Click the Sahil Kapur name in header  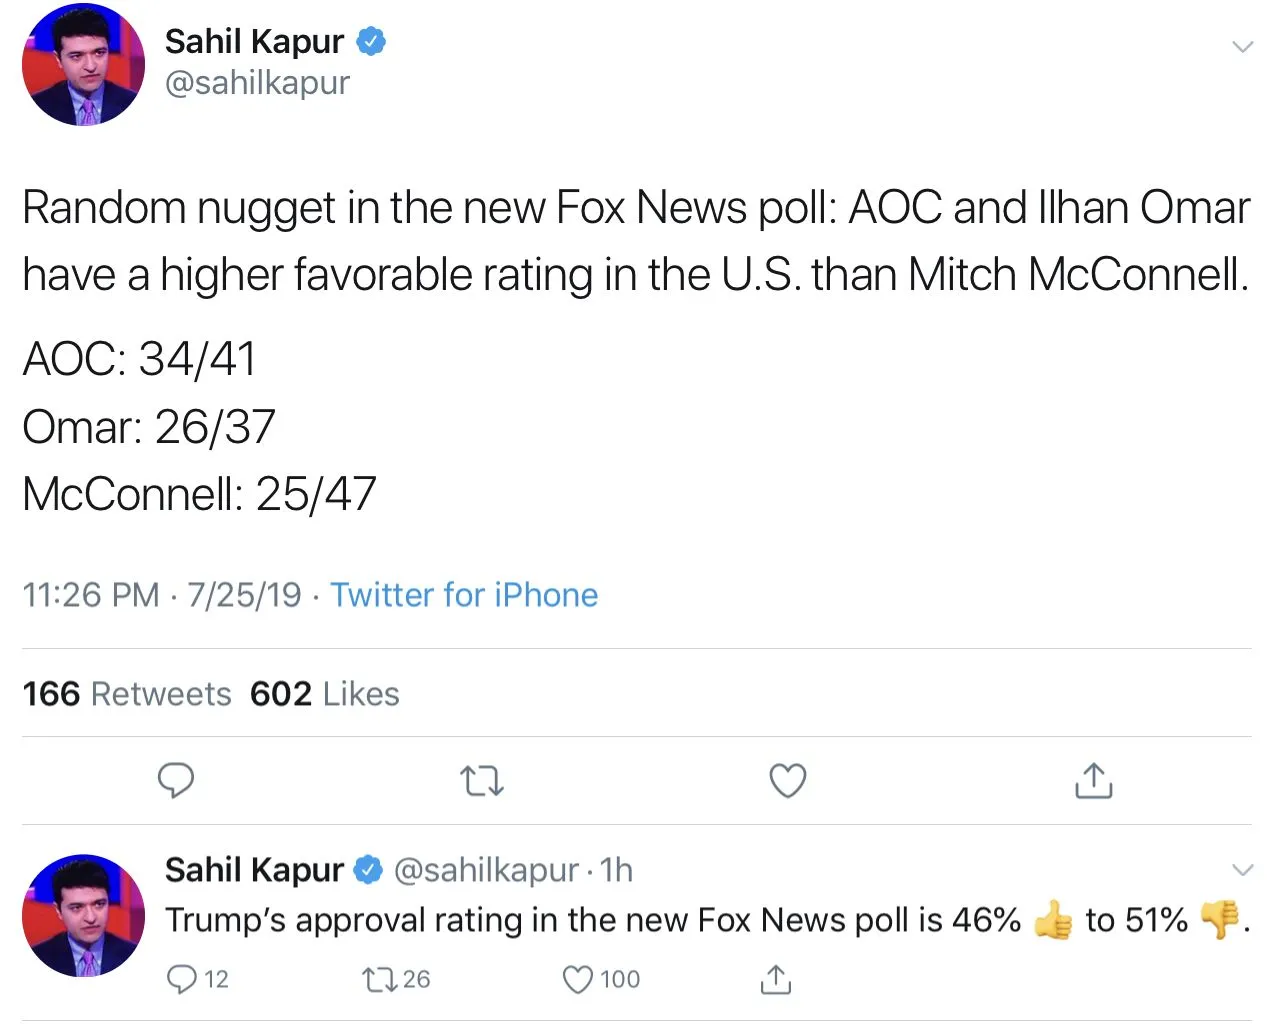(x=254, y=41)
